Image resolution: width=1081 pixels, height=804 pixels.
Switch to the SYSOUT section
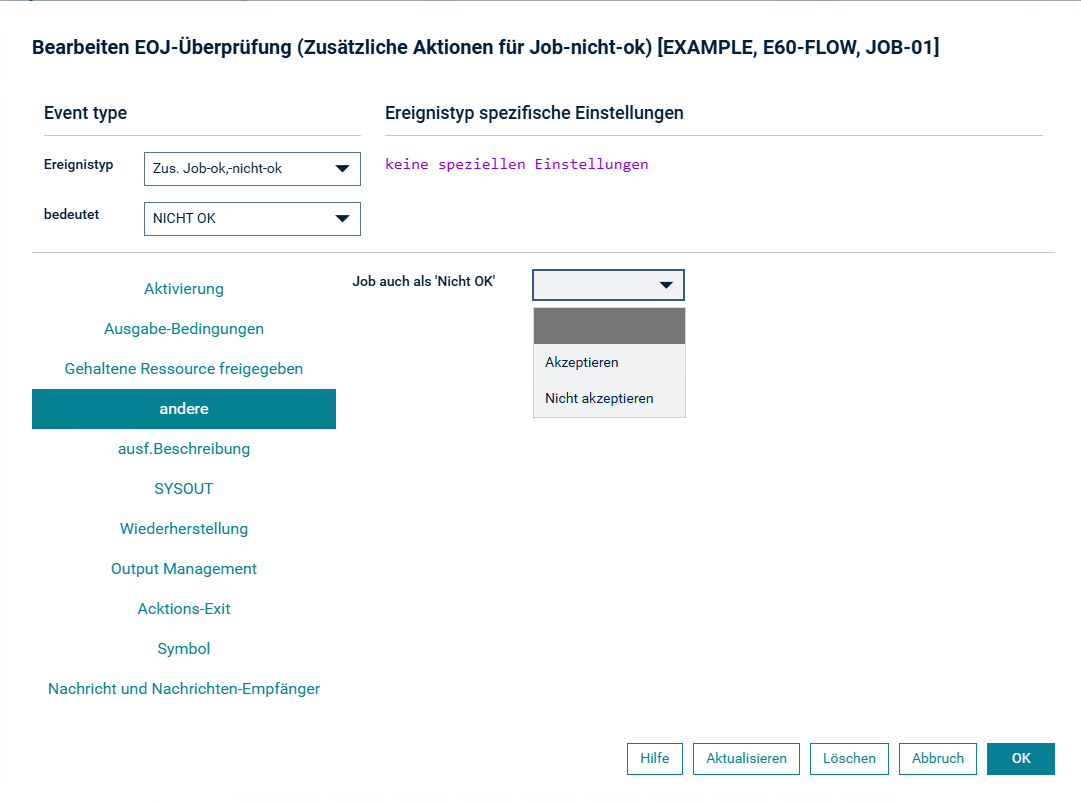[x=184, y=489]
